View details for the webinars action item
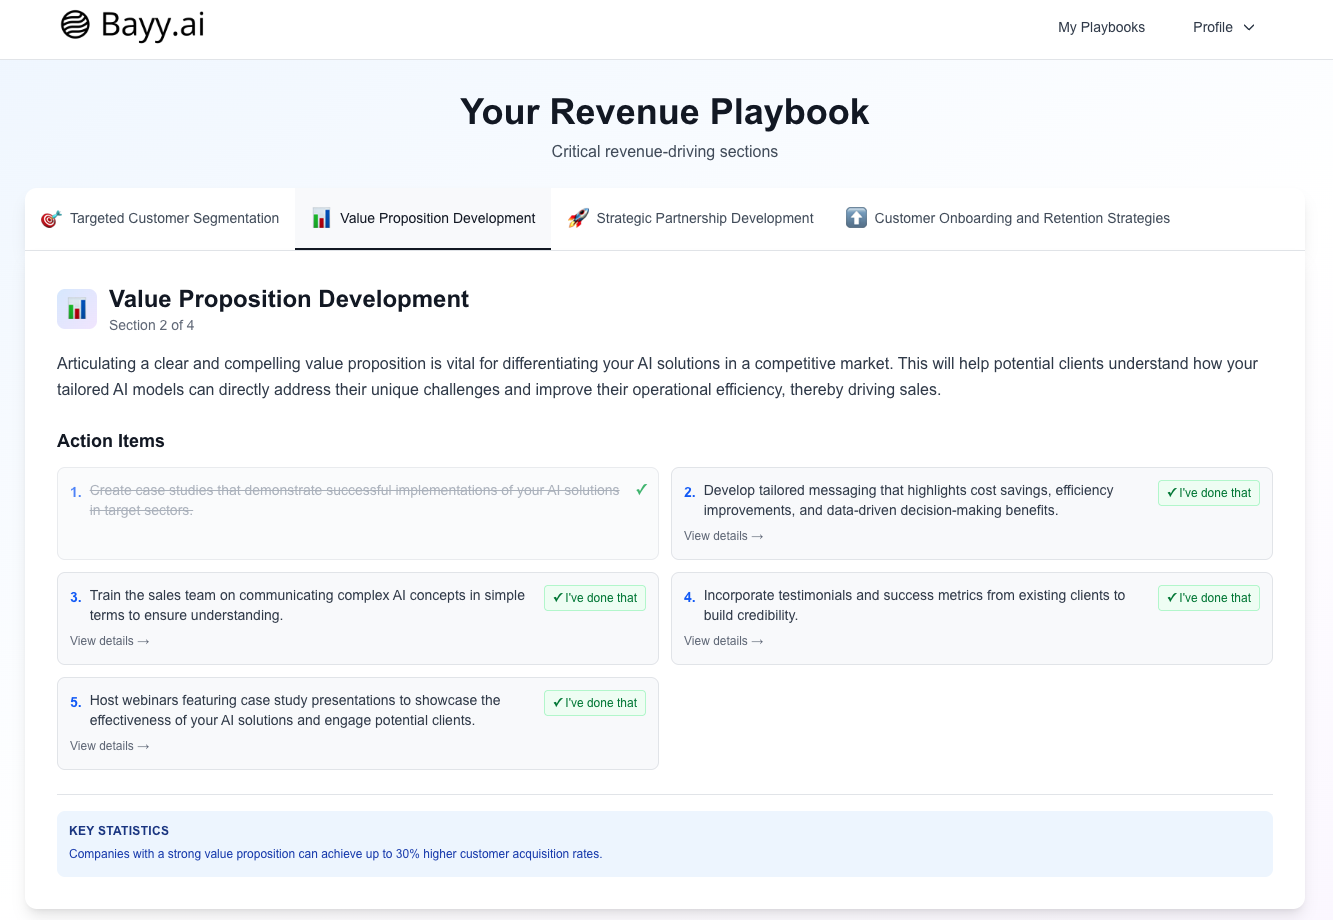Image resolution: width=1333 pixels, height=920 pixels. point(109,745)
